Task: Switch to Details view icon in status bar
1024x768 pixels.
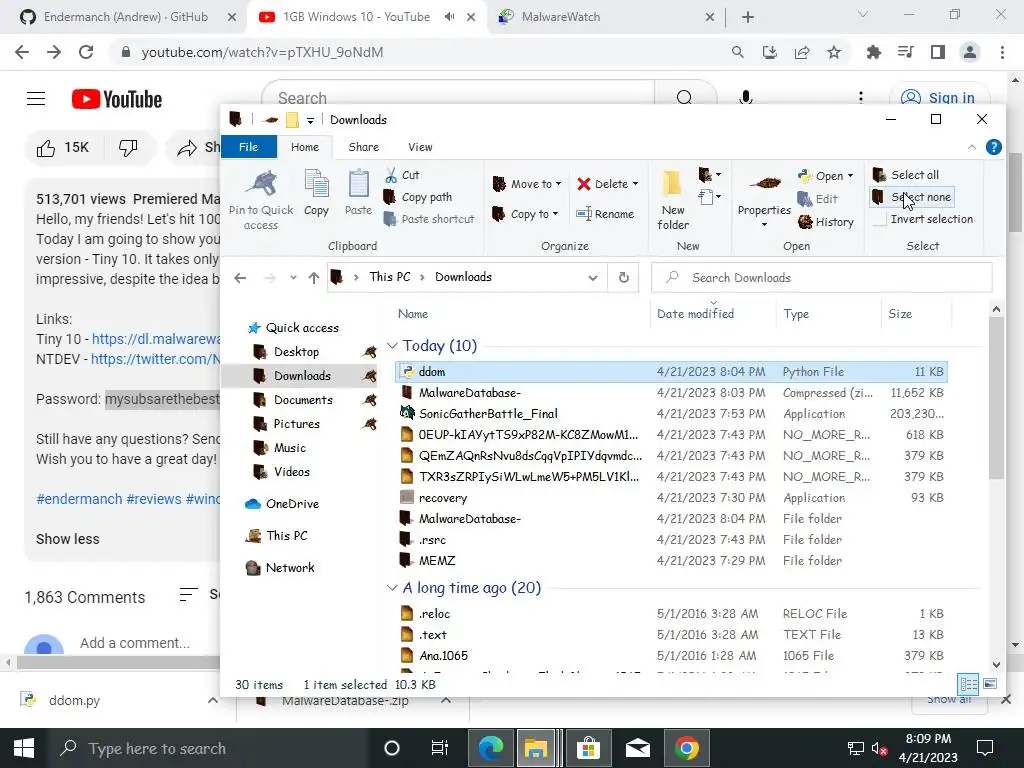Action: [x=968, y=684]
